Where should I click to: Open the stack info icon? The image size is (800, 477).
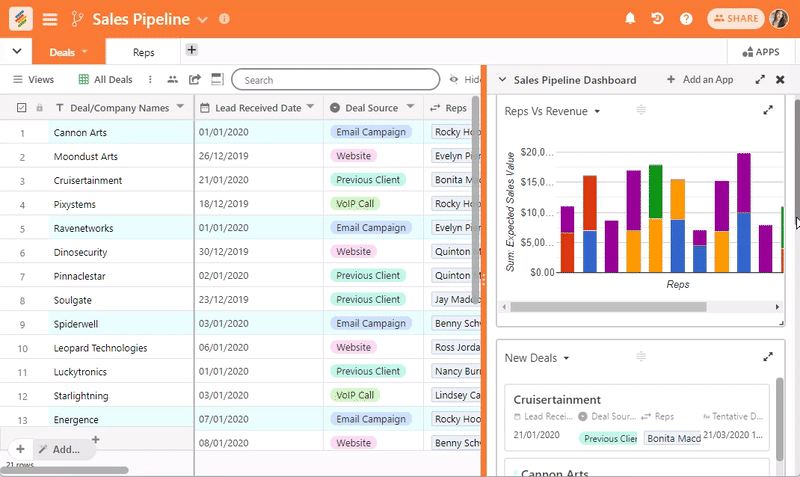click(x=224, y=19)
